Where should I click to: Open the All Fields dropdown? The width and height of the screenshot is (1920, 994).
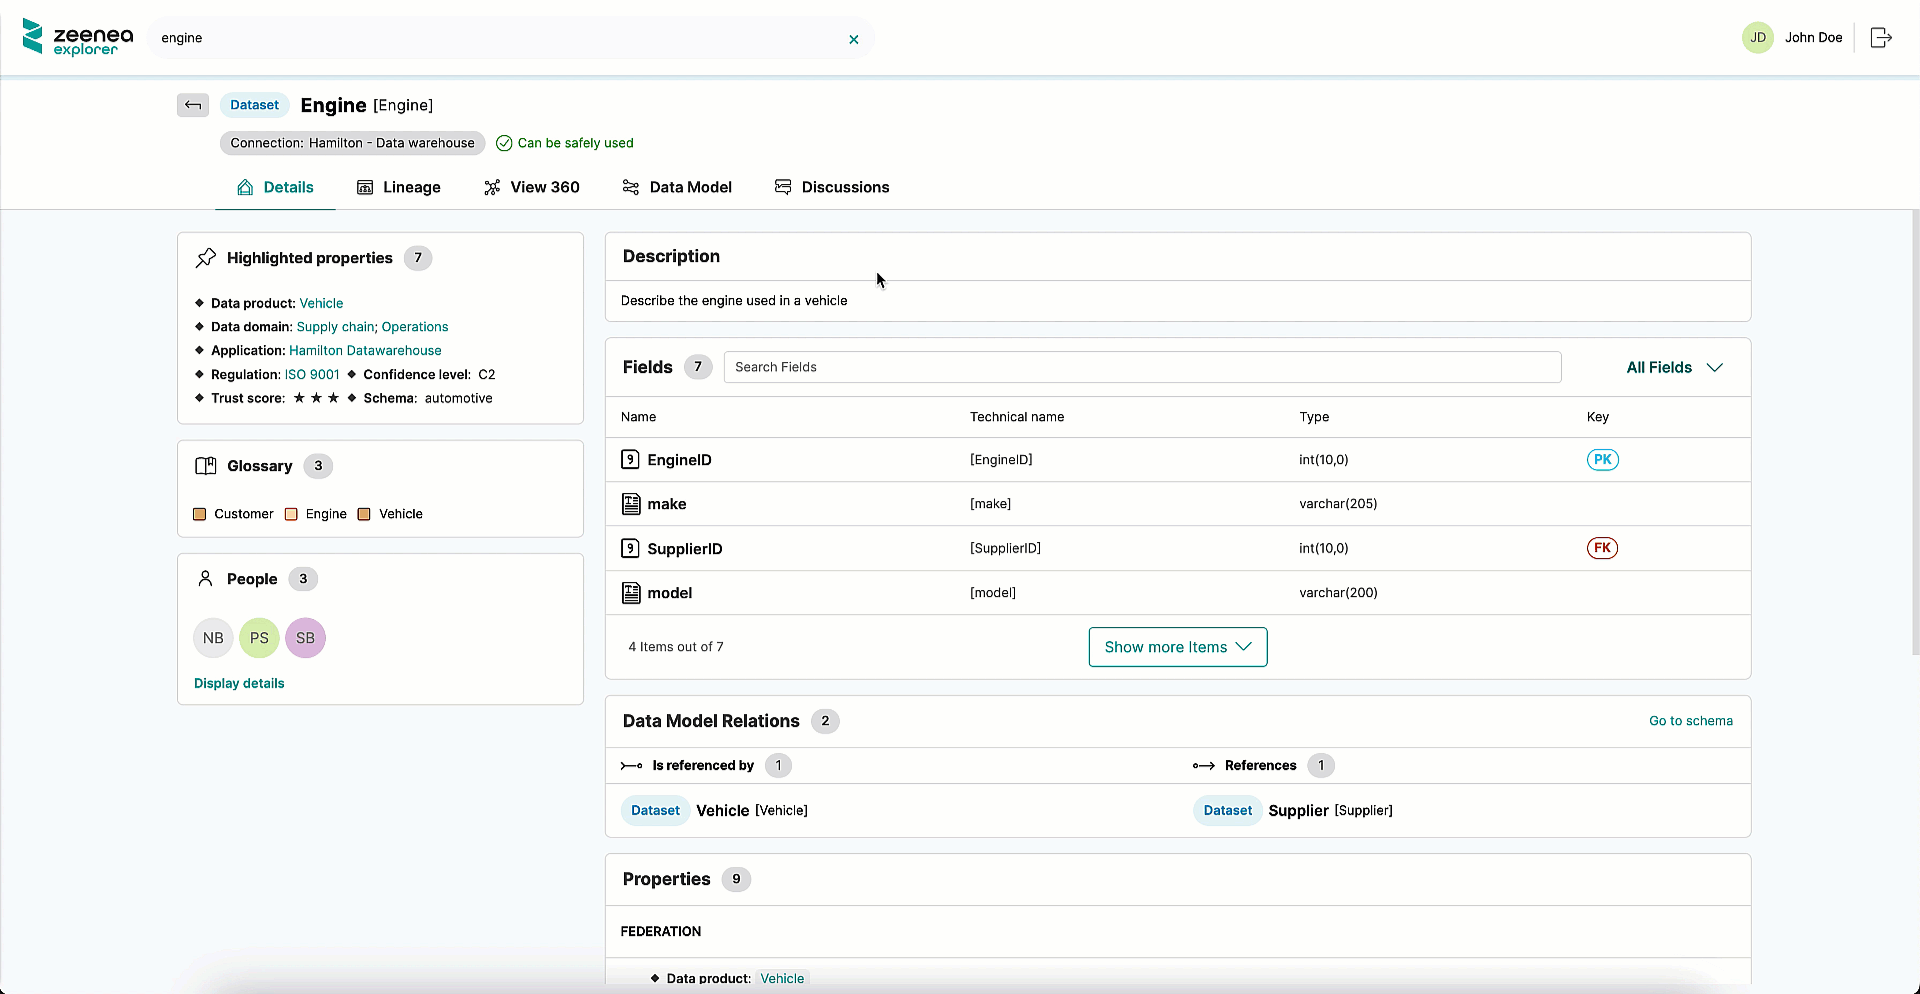pos(1673,367)
